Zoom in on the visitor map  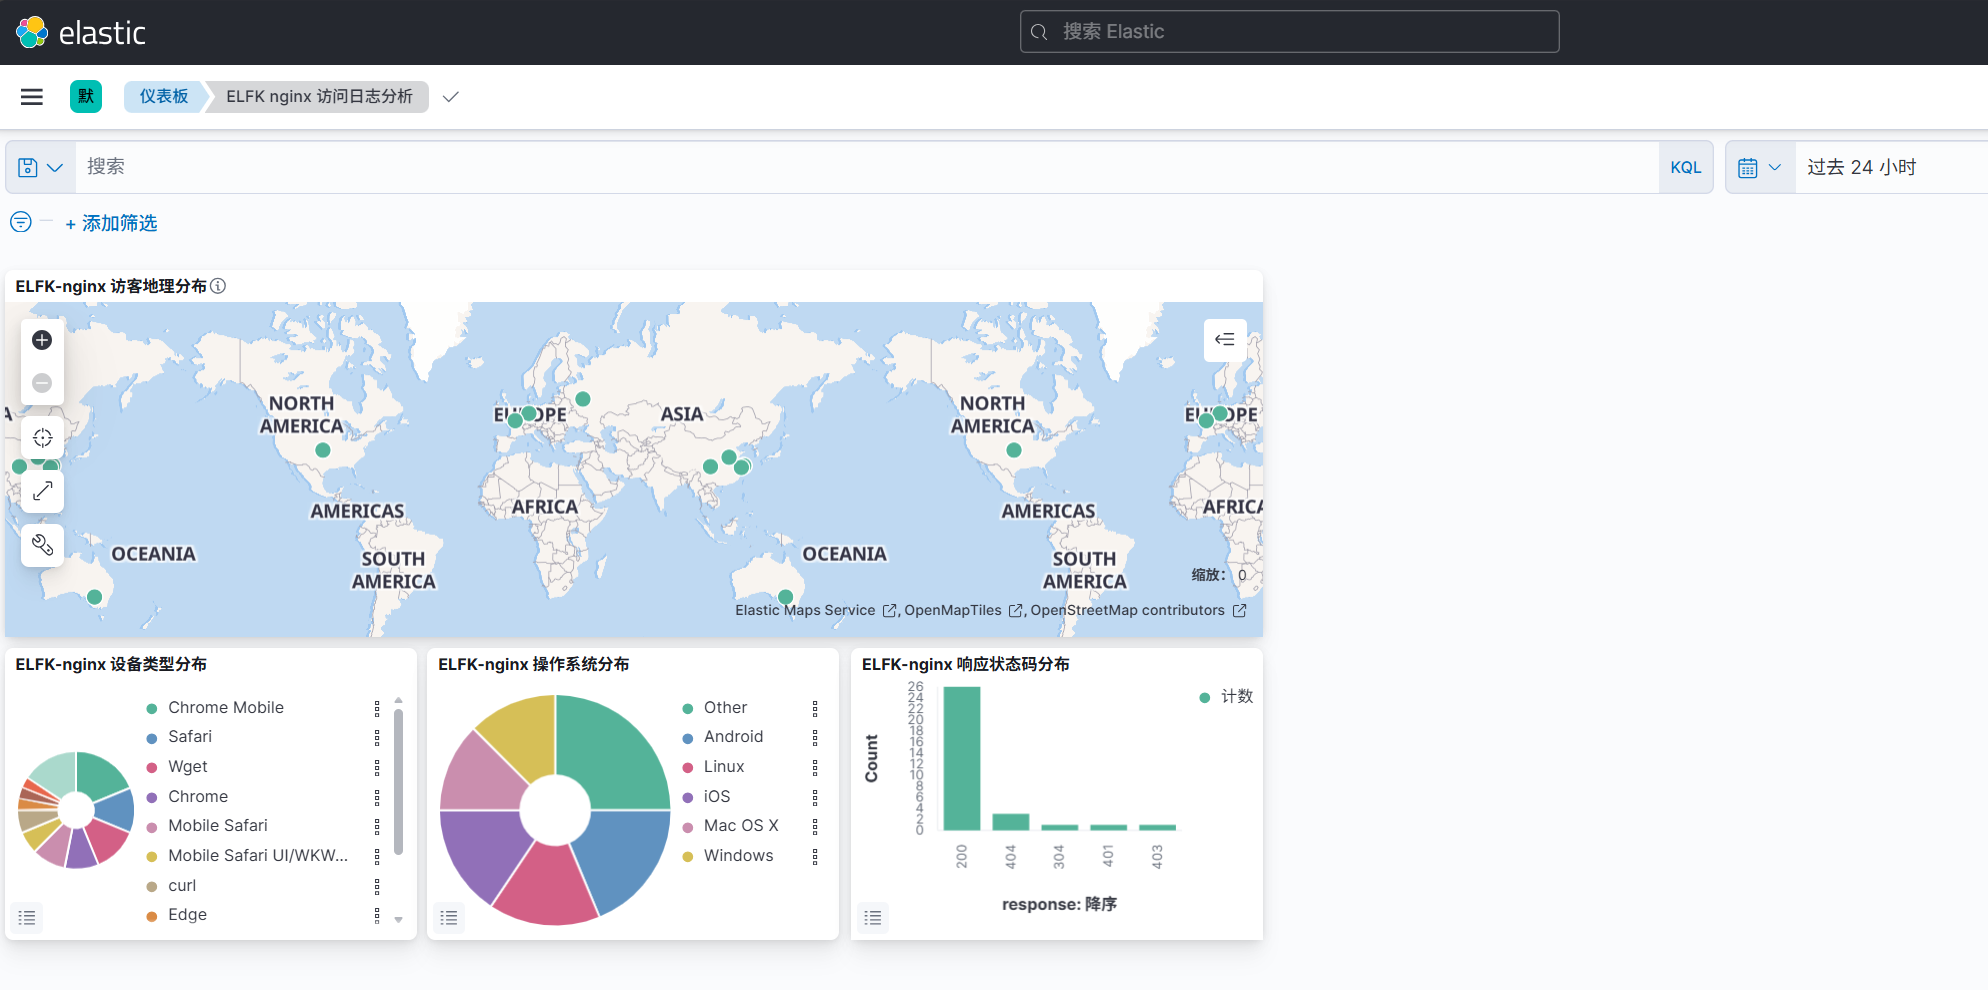coord(42,340)
